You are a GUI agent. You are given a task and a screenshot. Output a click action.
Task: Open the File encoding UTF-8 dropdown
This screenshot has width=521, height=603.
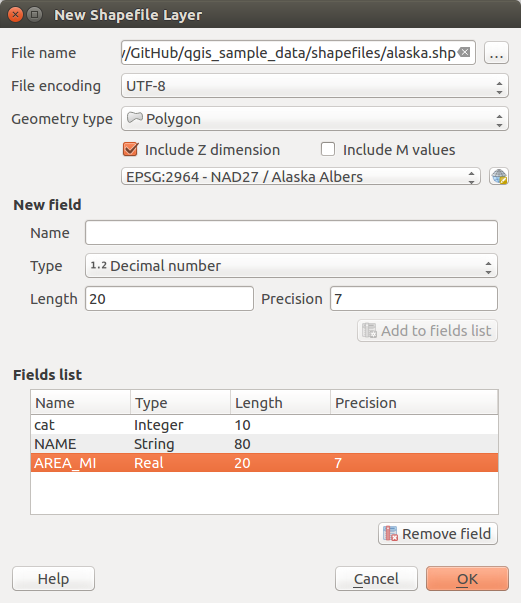click(315, 86)
